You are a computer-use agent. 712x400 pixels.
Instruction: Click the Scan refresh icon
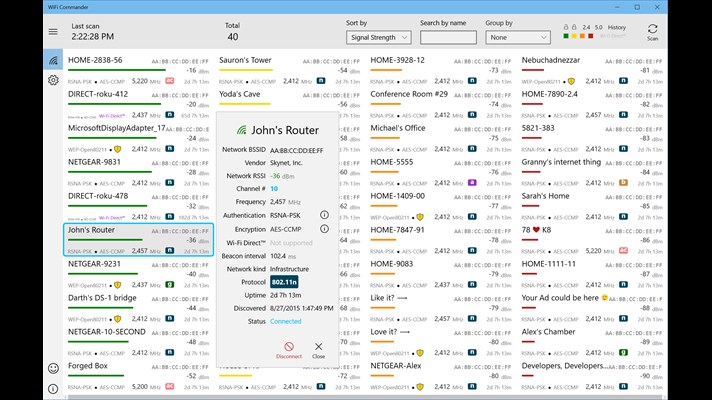coord(652,30)
